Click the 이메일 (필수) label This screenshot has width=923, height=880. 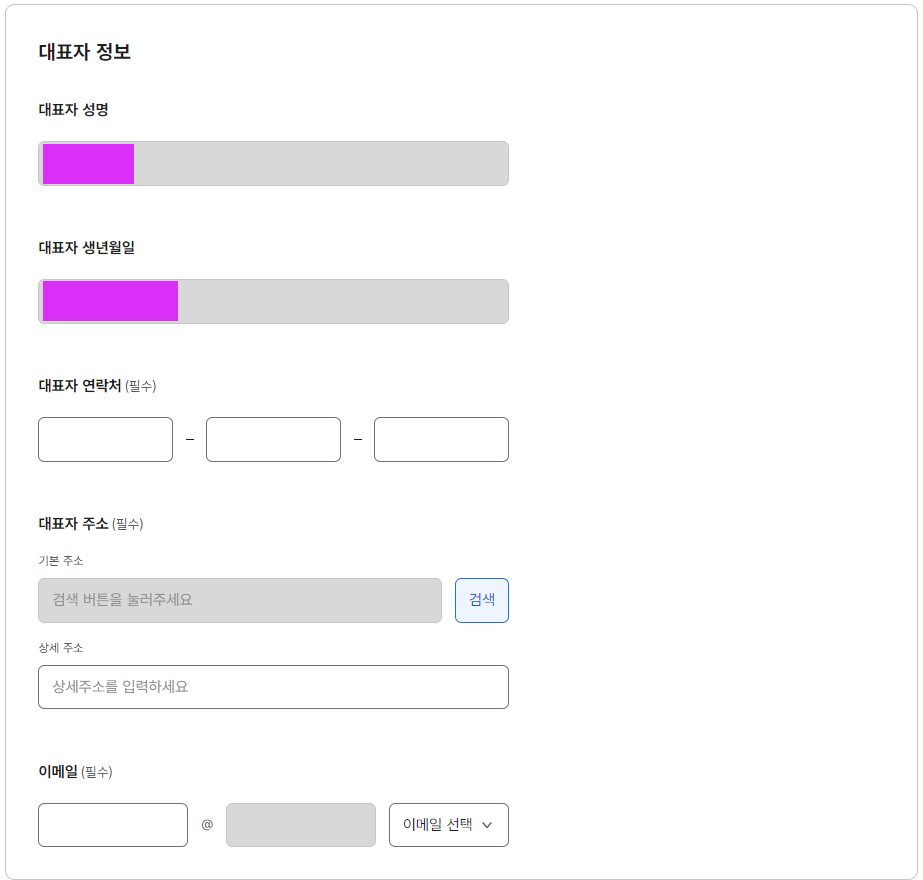click(x=75, y=771)
